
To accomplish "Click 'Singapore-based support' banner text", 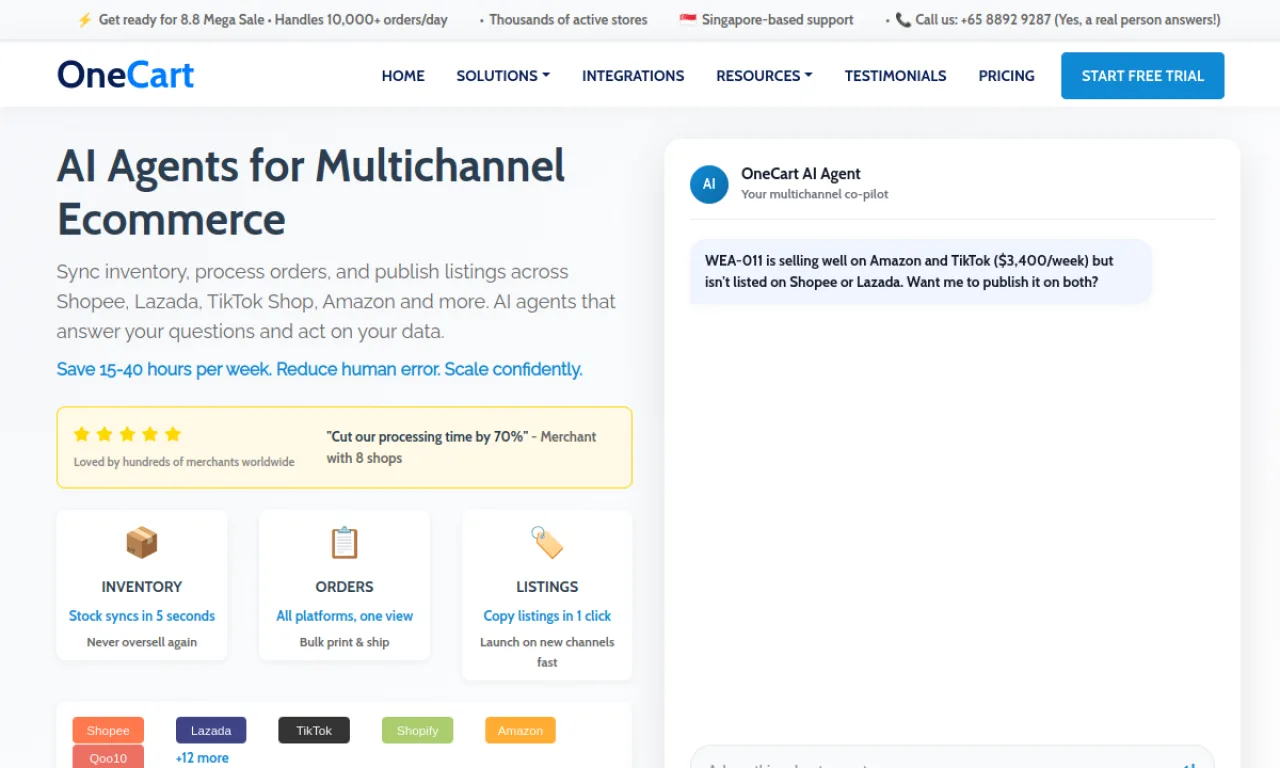I will (778, 20).
